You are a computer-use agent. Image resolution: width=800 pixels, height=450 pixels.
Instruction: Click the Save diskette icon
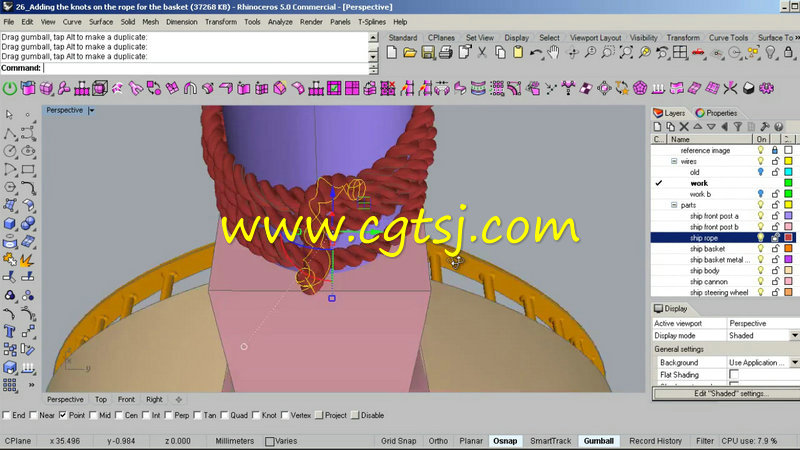pyautogui.click(x=428, y=53)
